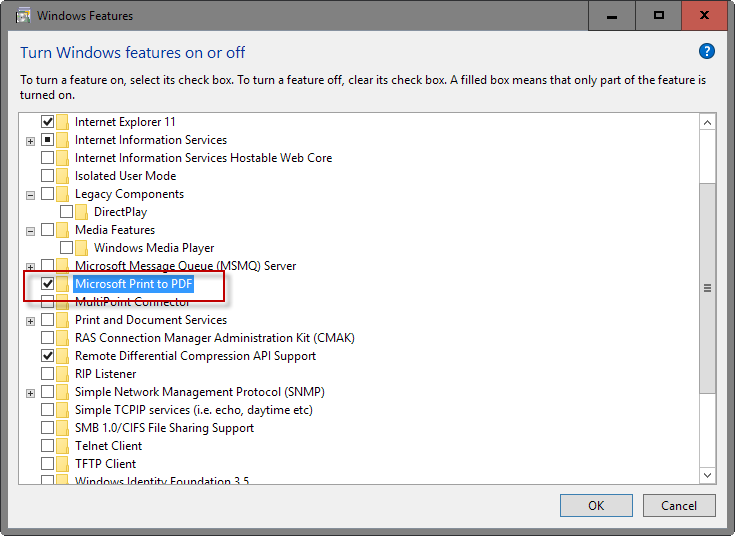Image resolution: width=735 pixels, height=536 pixels.
Task: Click the folder icon beside Microsoft Print to PDF
Action: click(62, 284)
